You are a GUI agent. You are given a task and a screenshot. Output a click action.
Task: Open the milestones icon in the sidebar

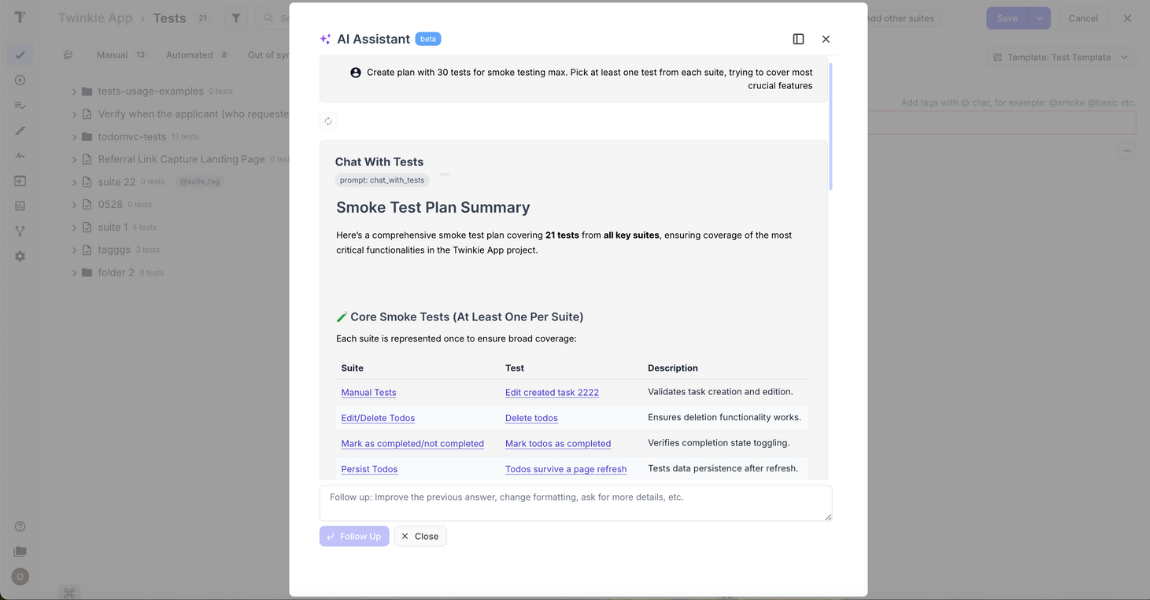[x=20, y=206]
